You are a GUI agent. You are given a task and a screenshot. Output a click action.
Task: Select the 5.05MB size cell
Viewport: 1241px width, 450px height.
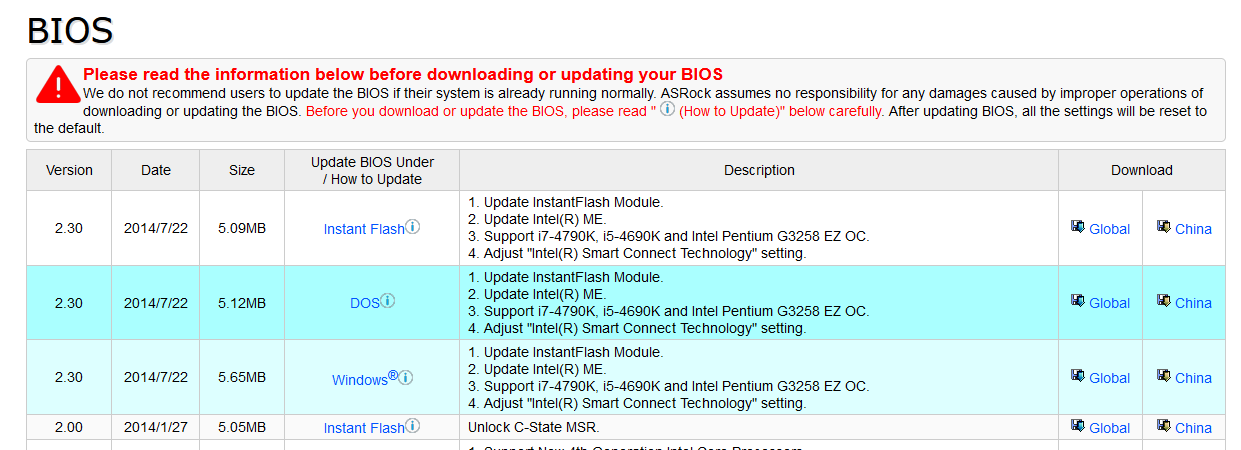[242, 428]
